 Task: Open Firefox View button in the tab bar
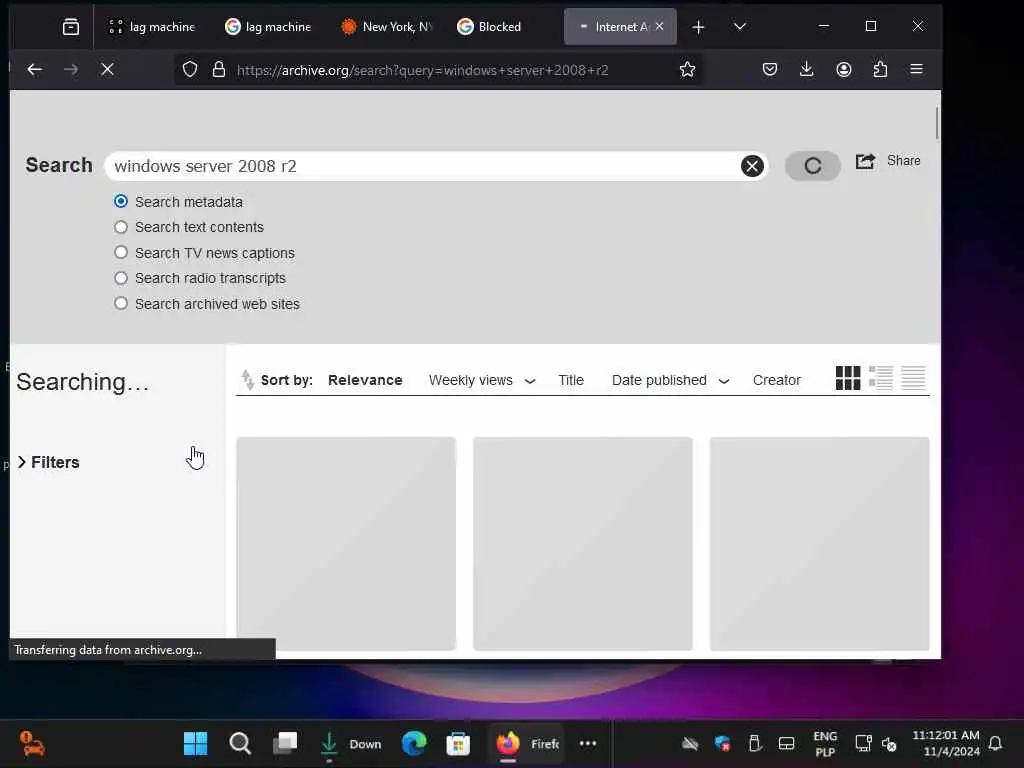pyautogui.click(x=71, y=27)
